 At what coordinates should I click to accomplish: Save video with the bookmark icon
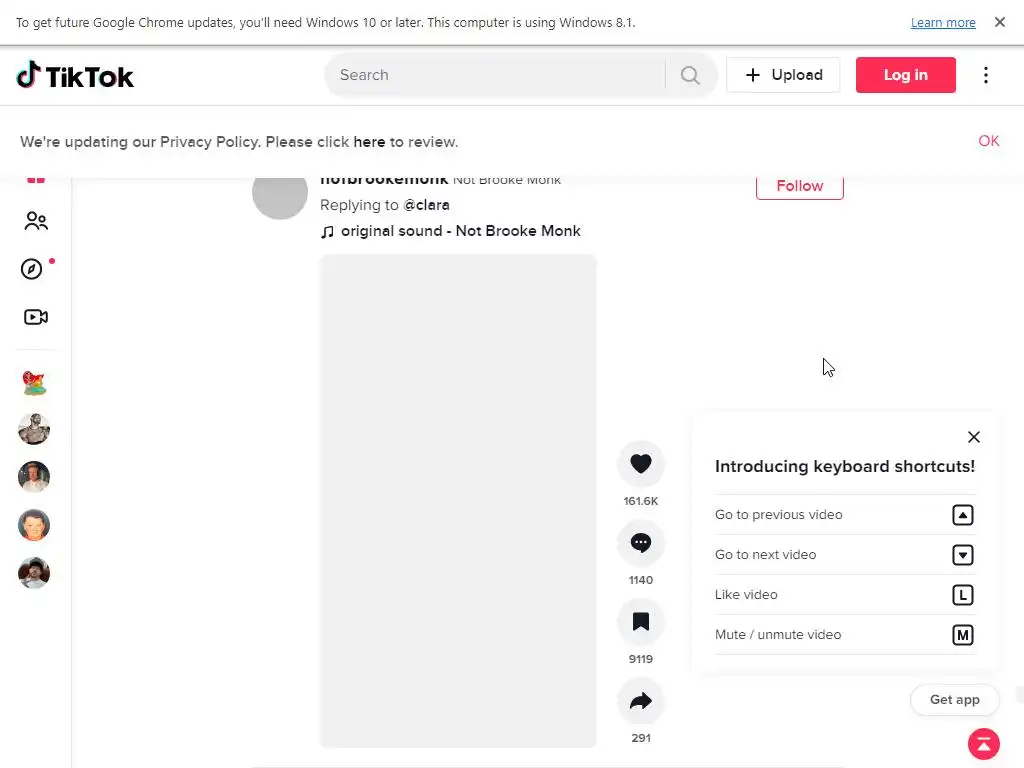pyautogui.click(x=641, y=622)
